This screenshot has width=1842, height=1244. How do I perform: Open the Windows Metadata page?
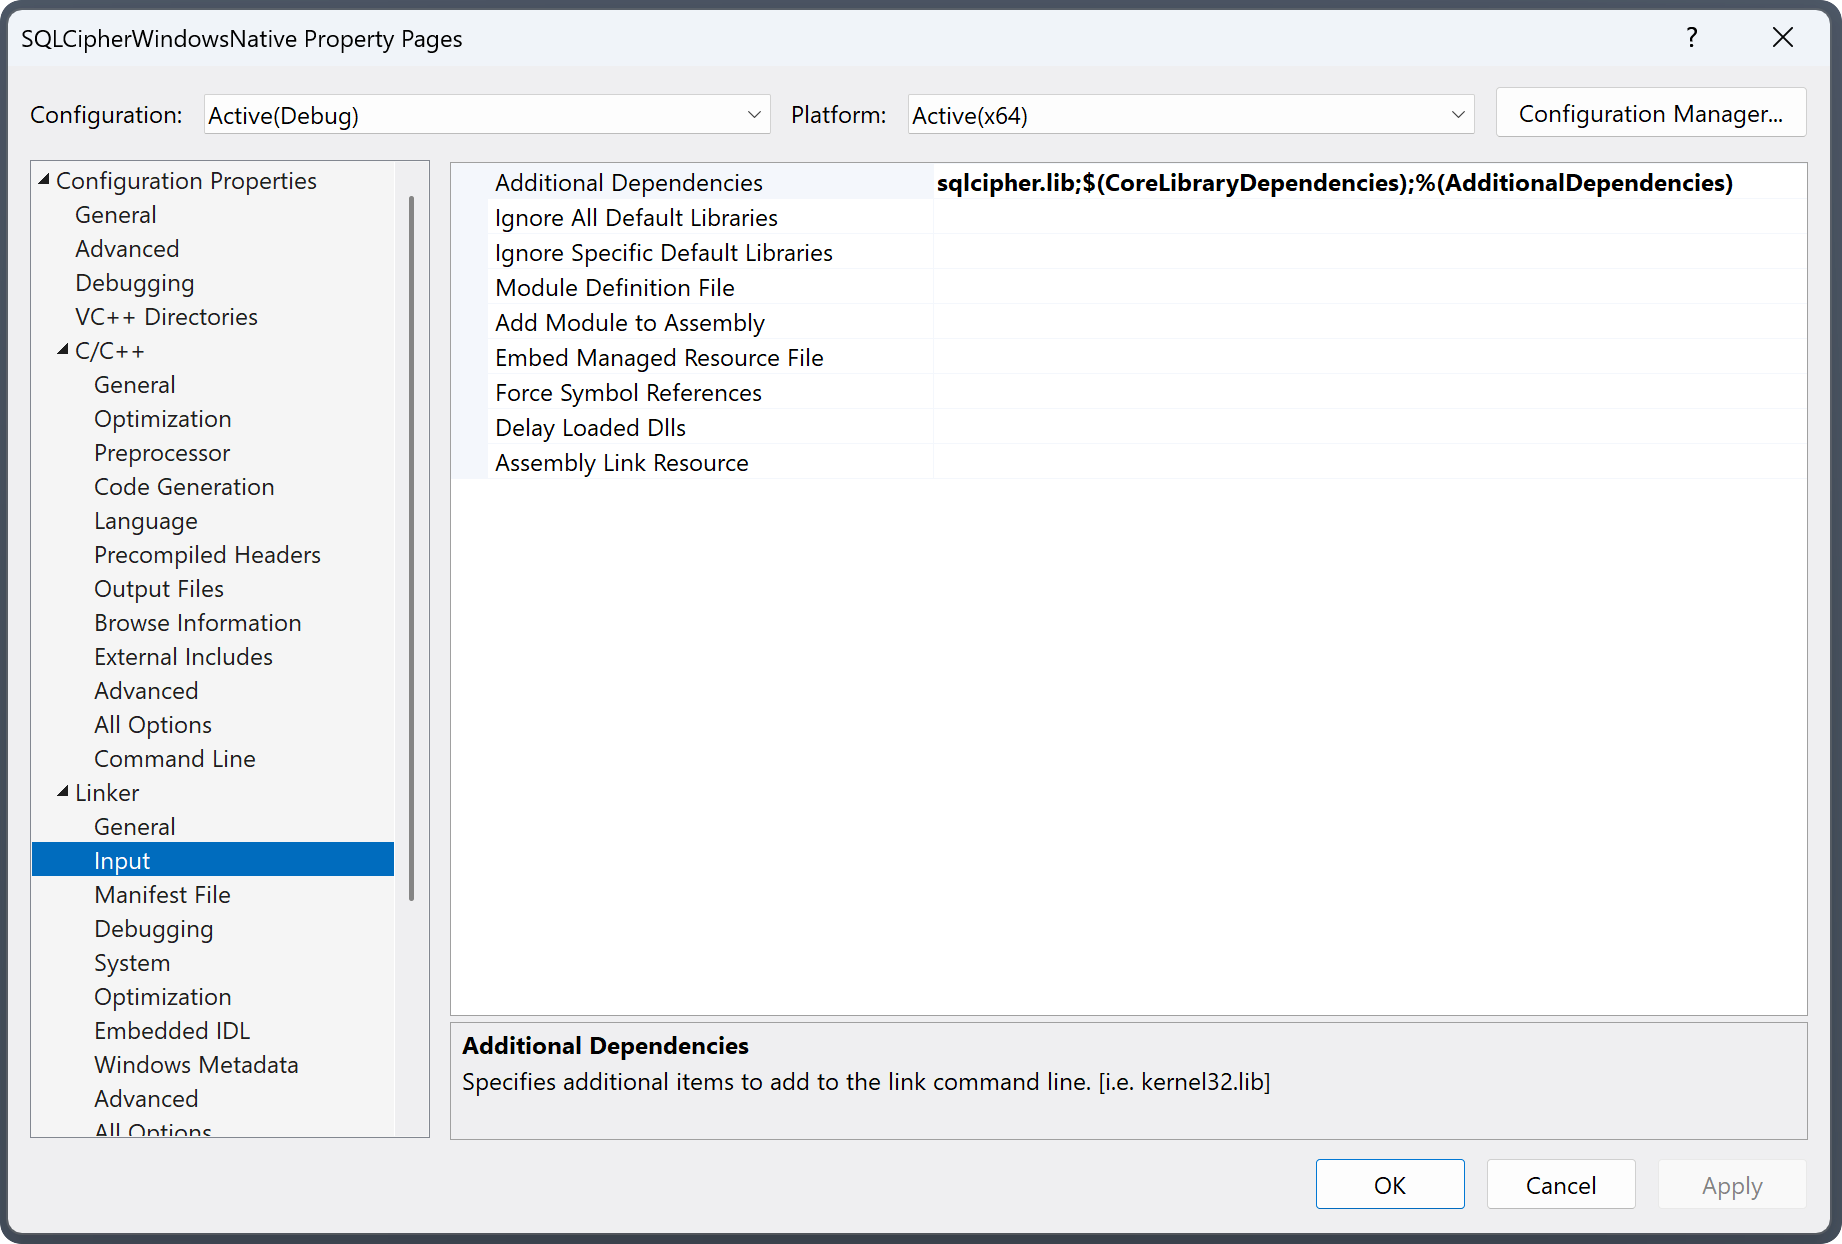tap(196, 1065)
